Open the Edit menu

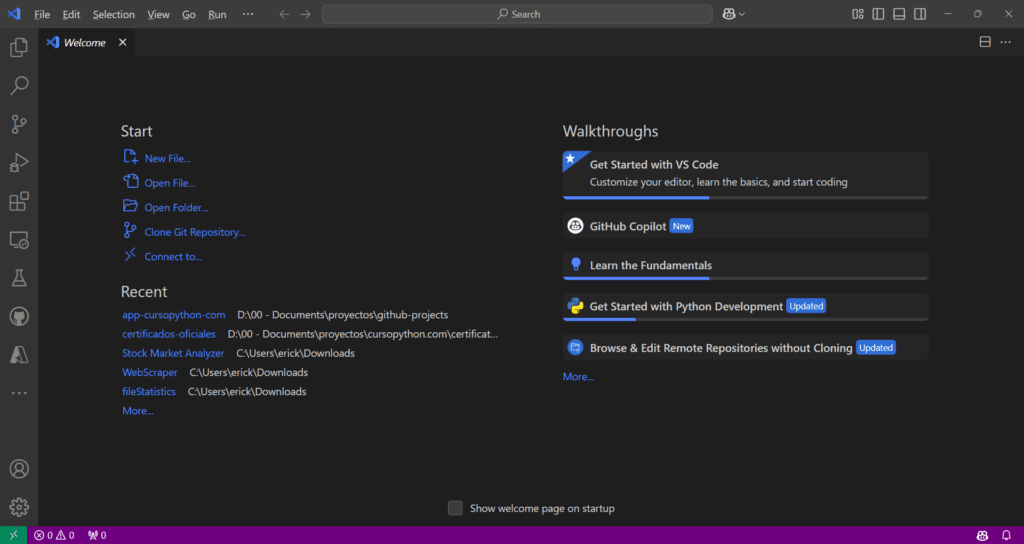coord(71,14)
